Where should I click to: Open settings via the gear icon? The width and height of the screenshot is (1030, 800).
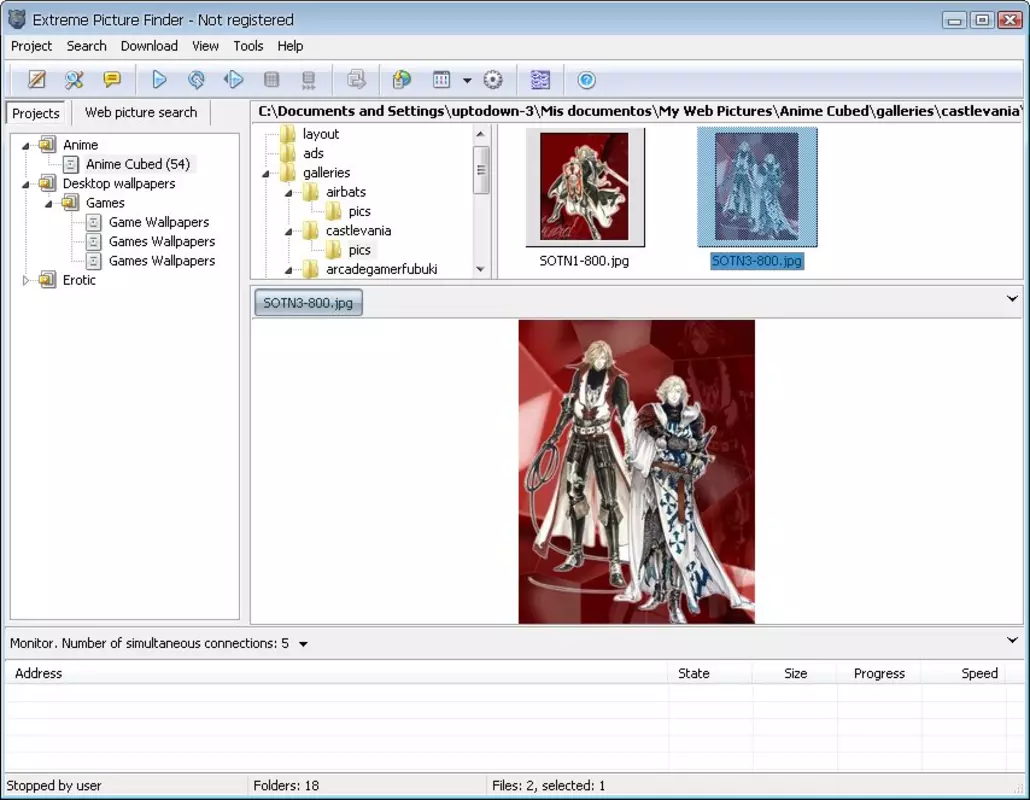coord(493,80)
